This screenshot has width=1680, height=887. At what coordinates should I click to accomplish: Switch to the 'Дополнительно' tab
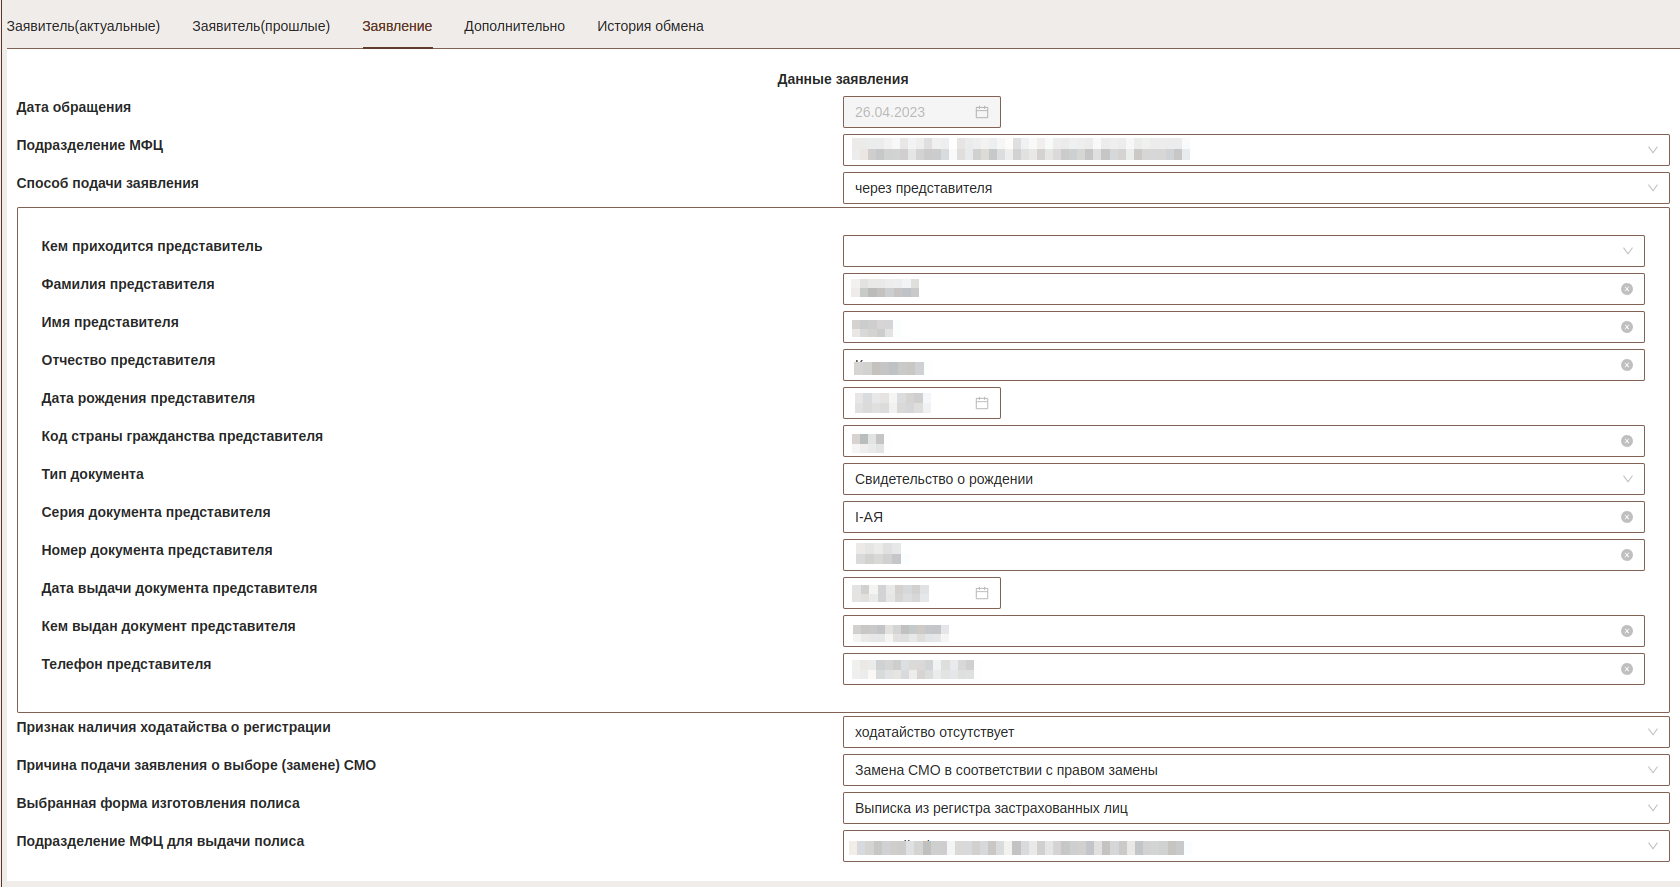click(x=514, y=26)
